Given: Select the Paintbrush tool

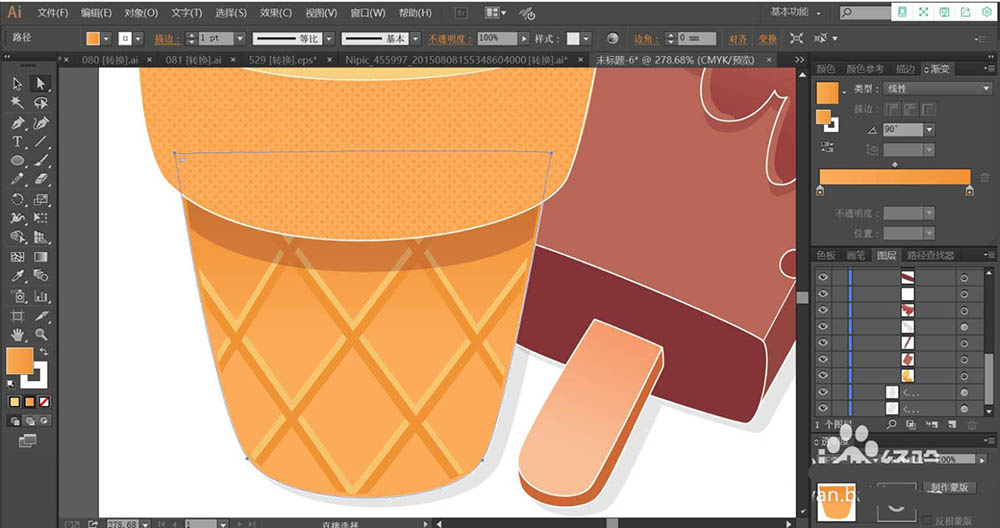Looking at the screenshot, I should [x=41, y=161].
